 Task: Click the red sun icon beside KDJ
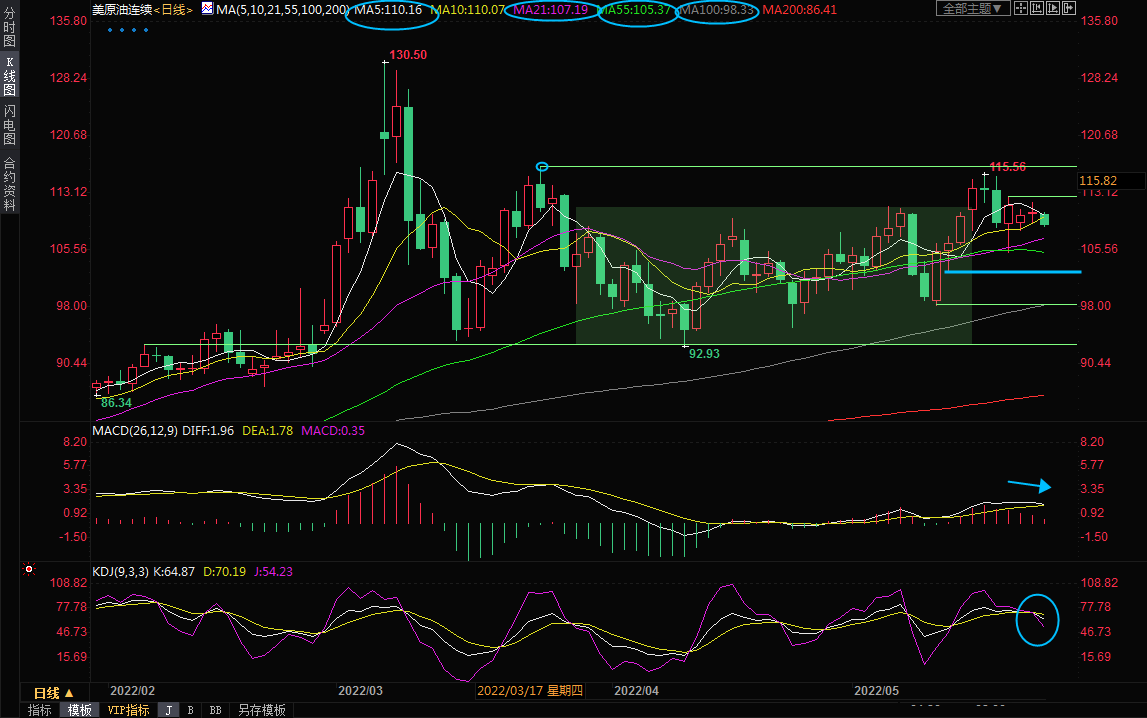click(x=29, y=570)
